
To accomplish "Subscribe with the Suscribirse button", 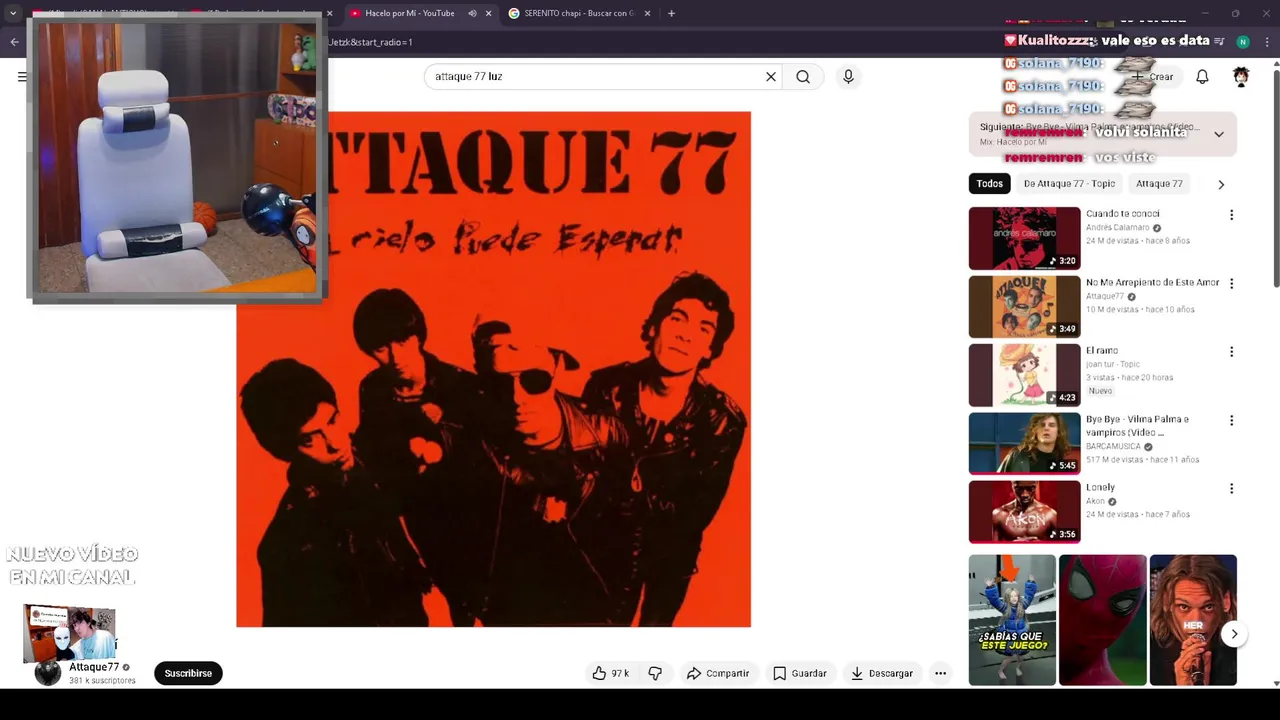I will tap(188, 673).
